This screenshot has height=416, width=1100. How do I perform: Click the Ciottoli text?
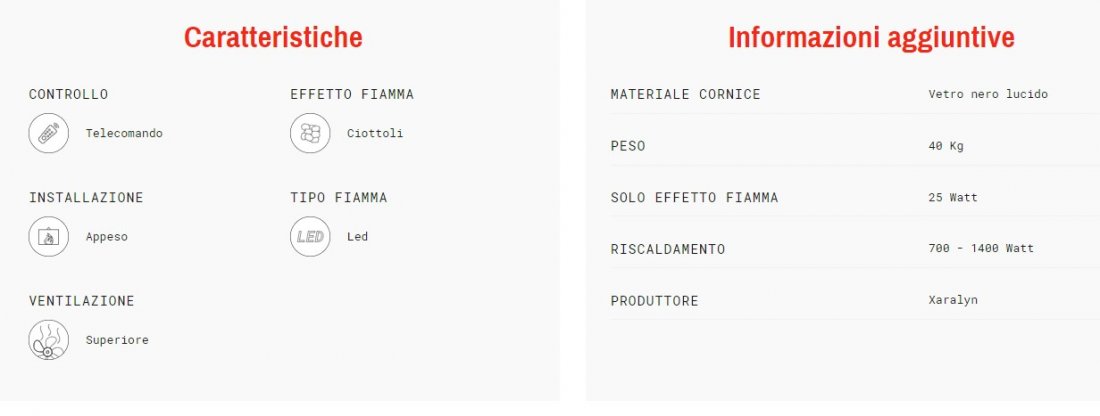point(375,133)
